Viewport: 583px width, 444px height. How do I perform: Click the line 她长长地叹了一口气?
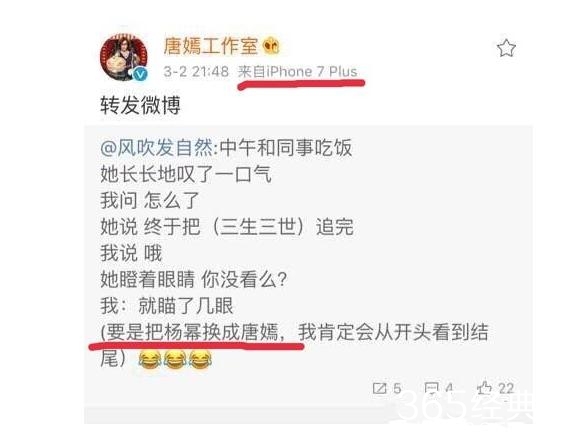click(186, 174)
